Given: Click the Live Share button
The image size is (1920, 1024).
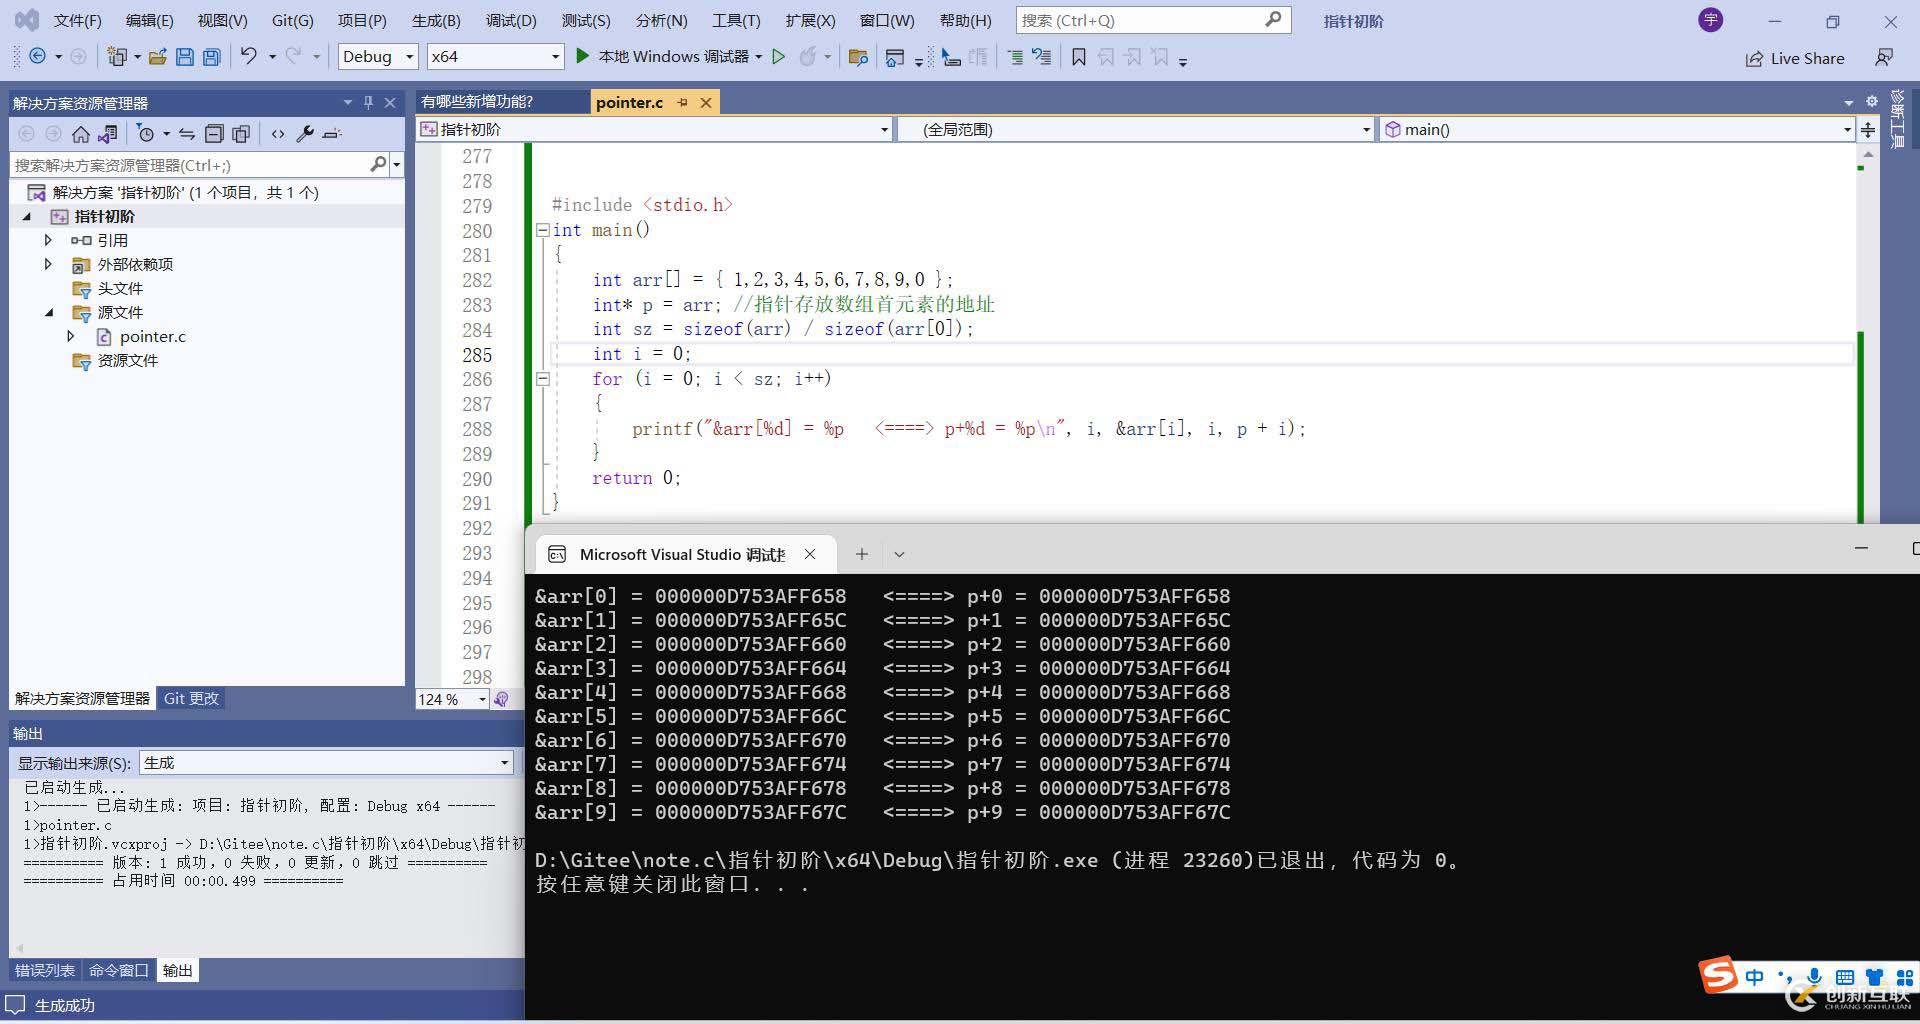Looking at the screenshot, I should tap(1796, 58).
